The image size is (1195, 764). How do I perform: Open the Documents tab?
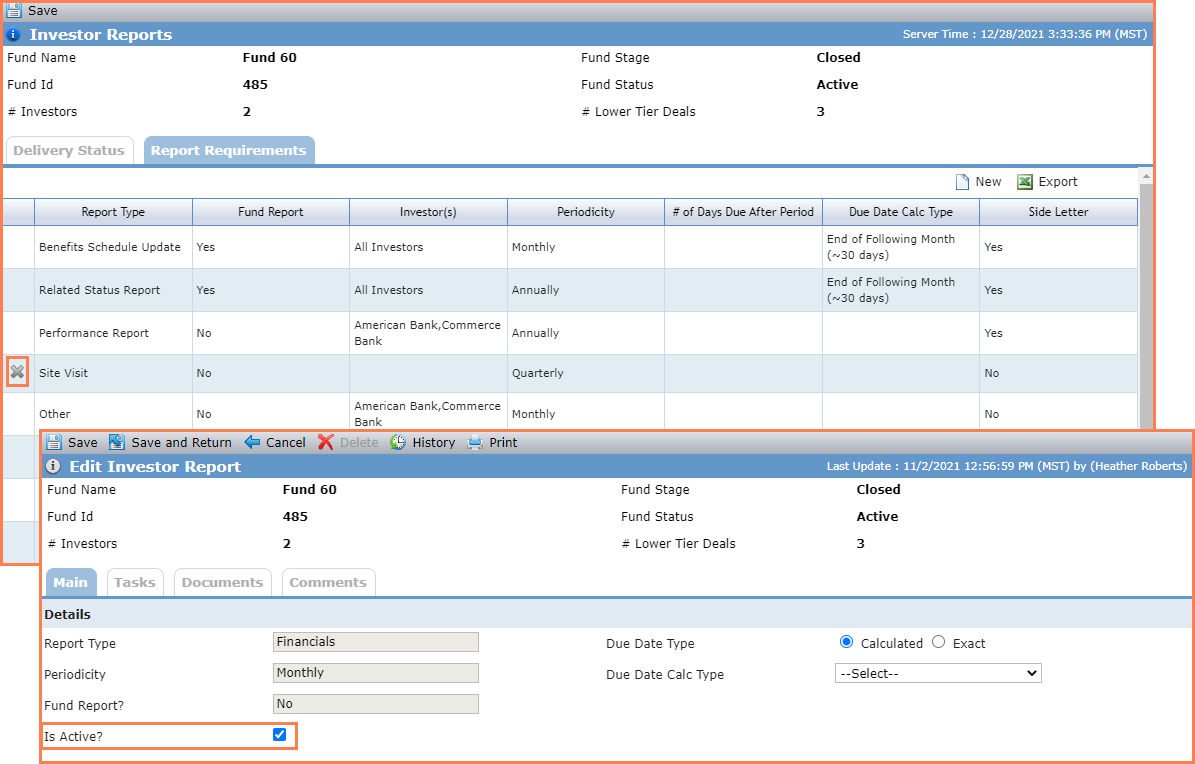223,583
